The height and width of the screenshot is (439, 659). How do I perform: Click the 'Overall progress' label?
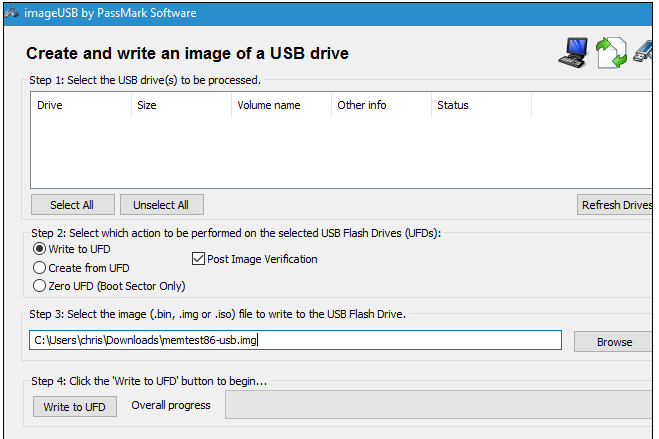[x=171, y=405]
